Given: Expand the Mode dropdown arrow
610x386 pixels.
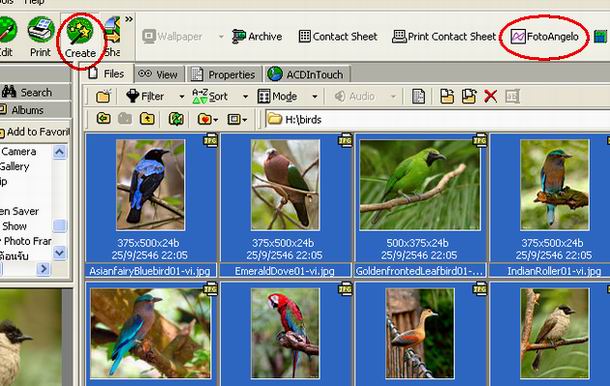Looking at the screenshot, I should pyautogui.click(x=315, y=96).
